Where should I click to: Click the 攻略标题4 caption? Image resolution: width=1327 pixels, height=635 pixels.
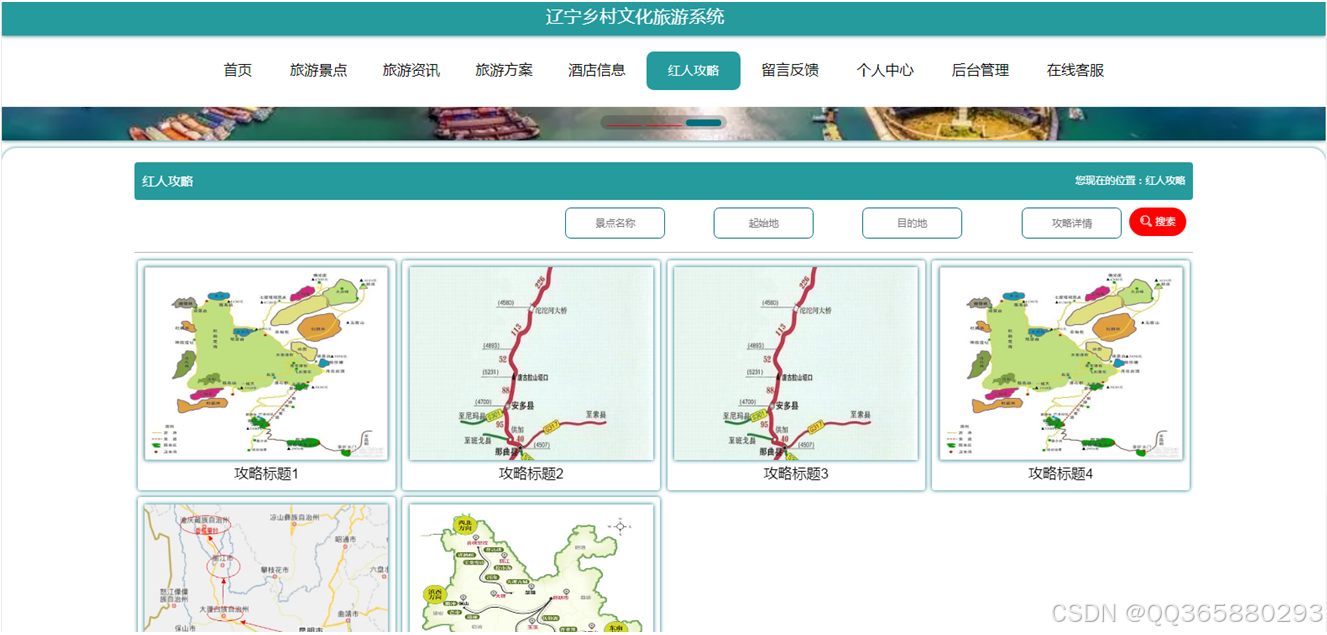1061,474
